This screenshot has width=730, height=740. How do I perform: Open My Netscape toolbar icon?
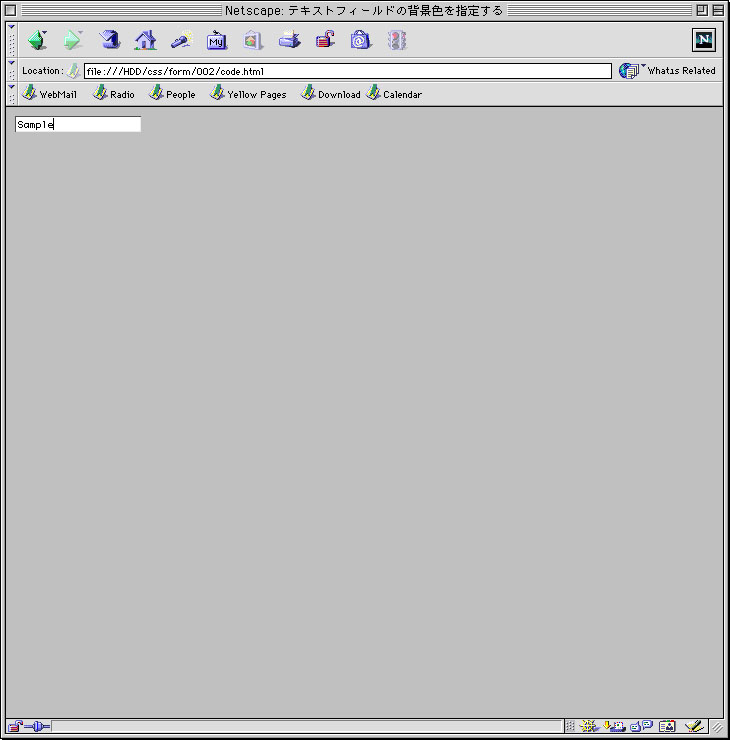[217, 40]
